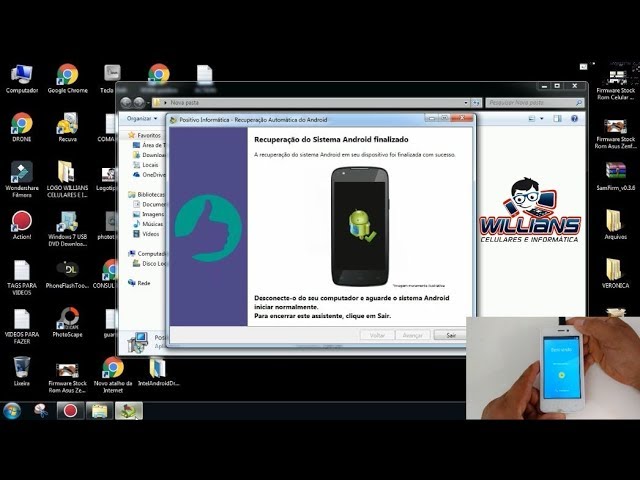Click the red record taskbar icon
The width and height of the screenshot is (640, 480).
point(70,411)
